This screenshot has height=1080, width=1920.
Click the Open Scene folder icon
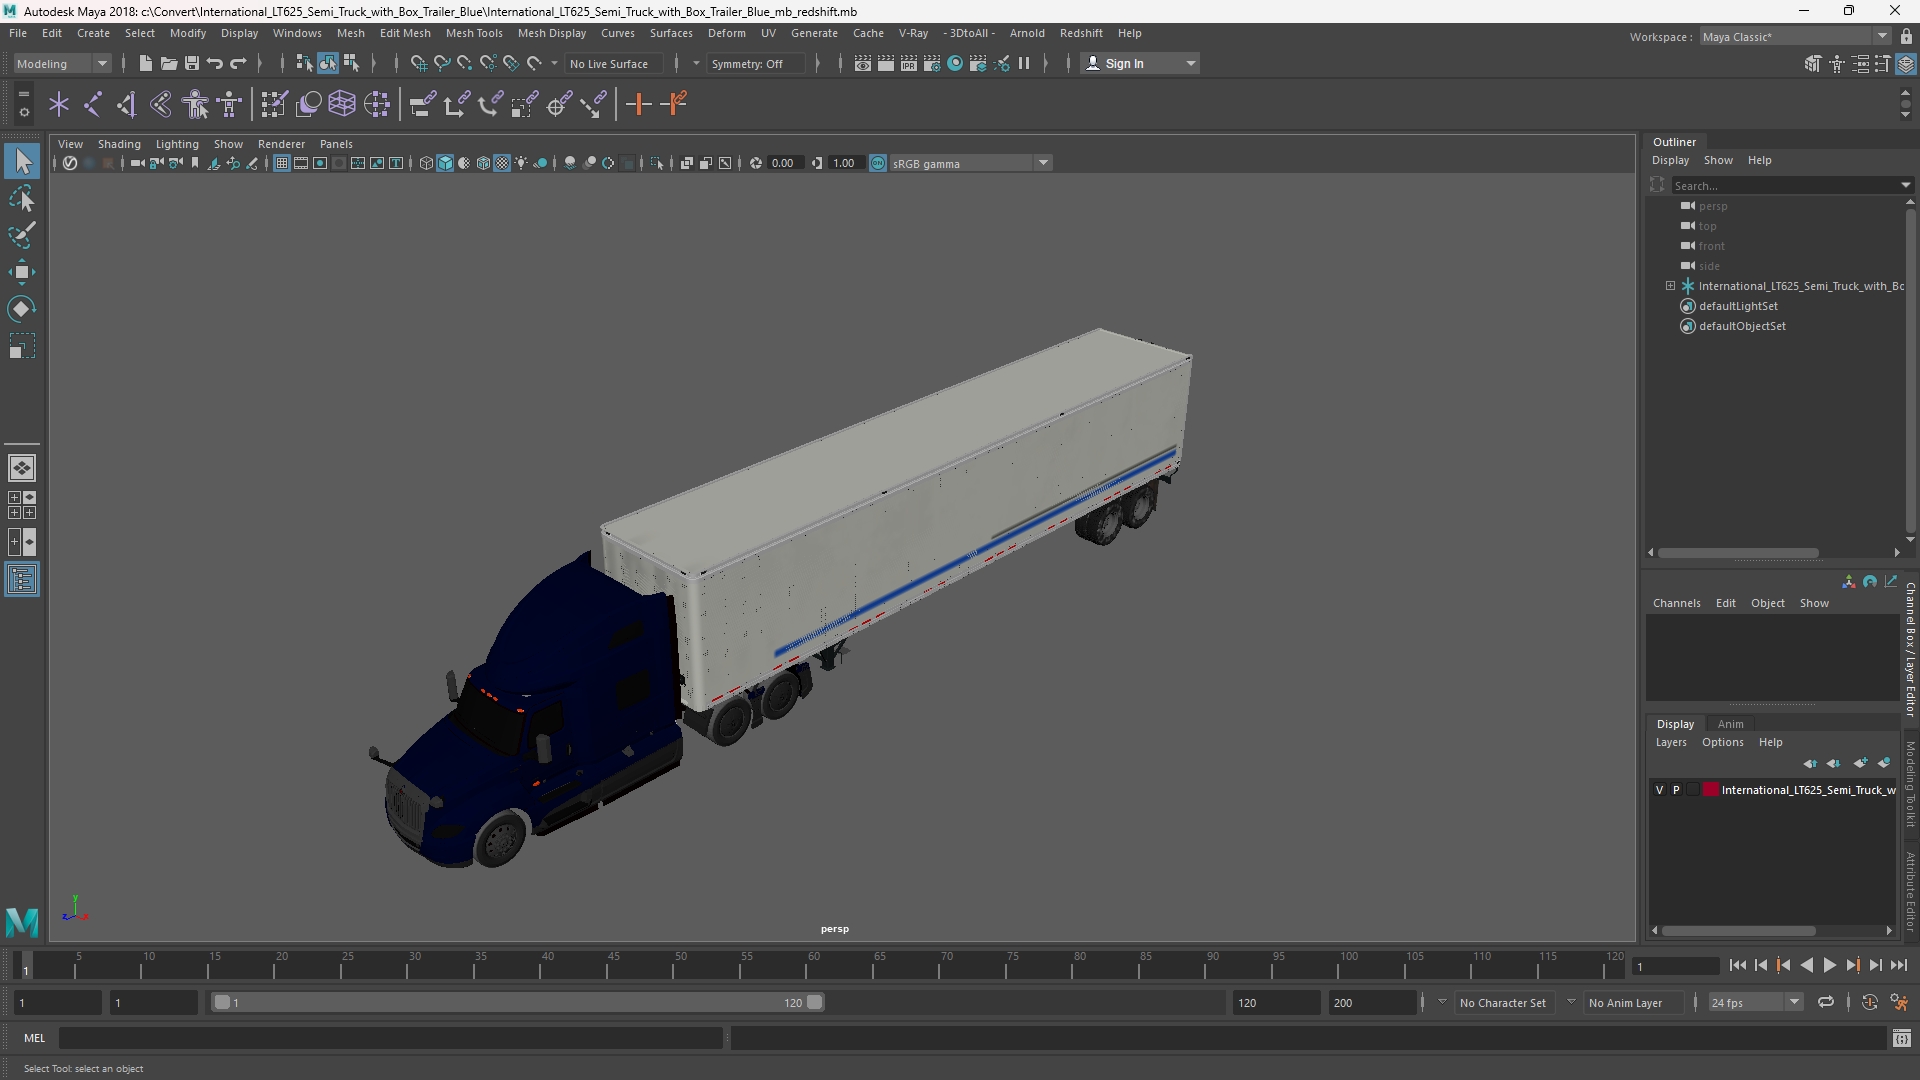(168, 63)
